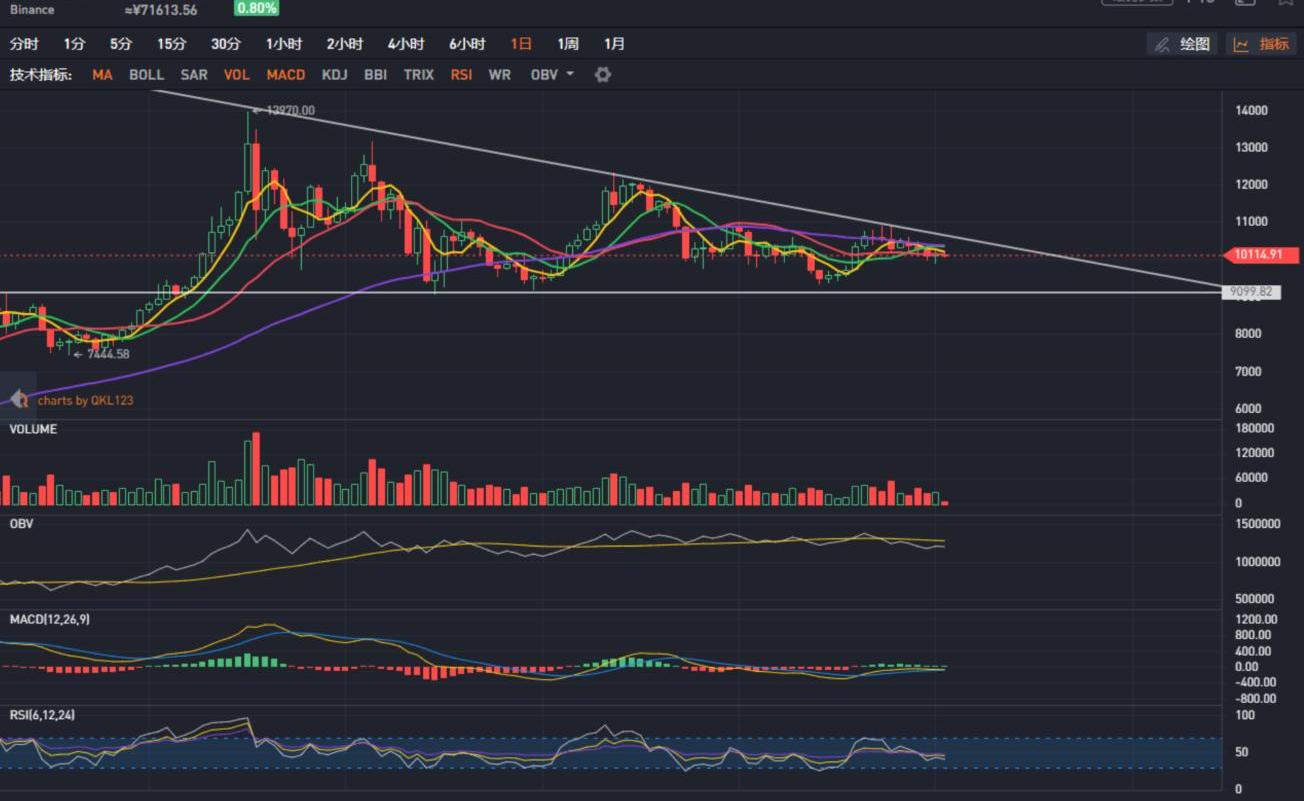The width and height of the screenshot is (1304, 801).
Task: Choose the 15分 interval
Action: click(171, 44)
